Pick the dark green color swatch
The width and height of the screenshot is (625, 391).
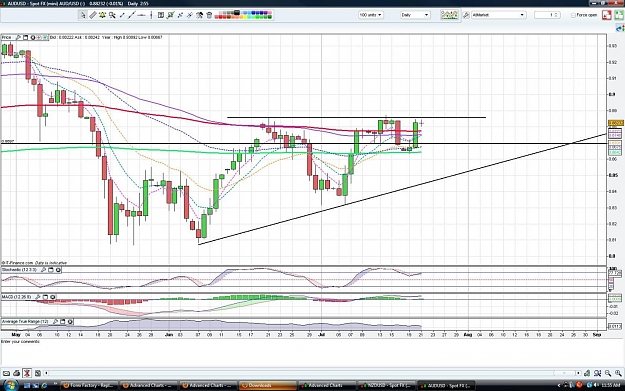coord(269,17)
